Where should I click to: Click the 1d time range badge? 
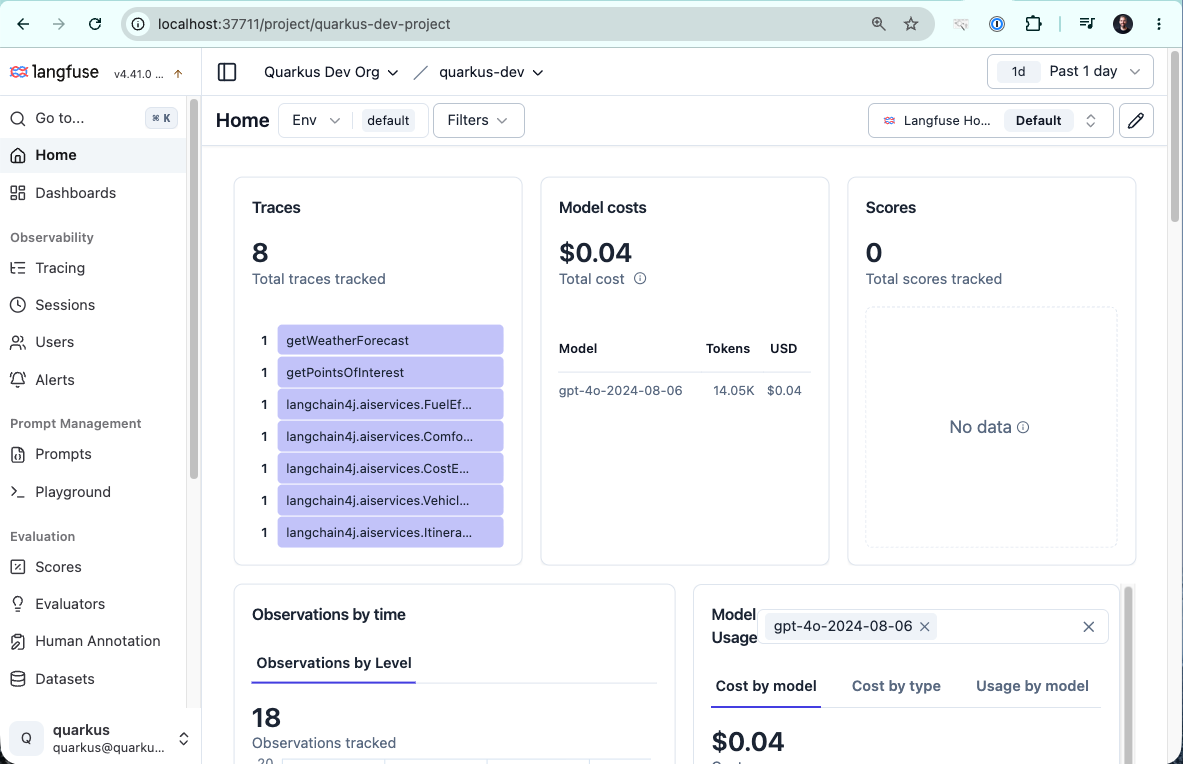pyautogui.click(x=1019, y=72)
